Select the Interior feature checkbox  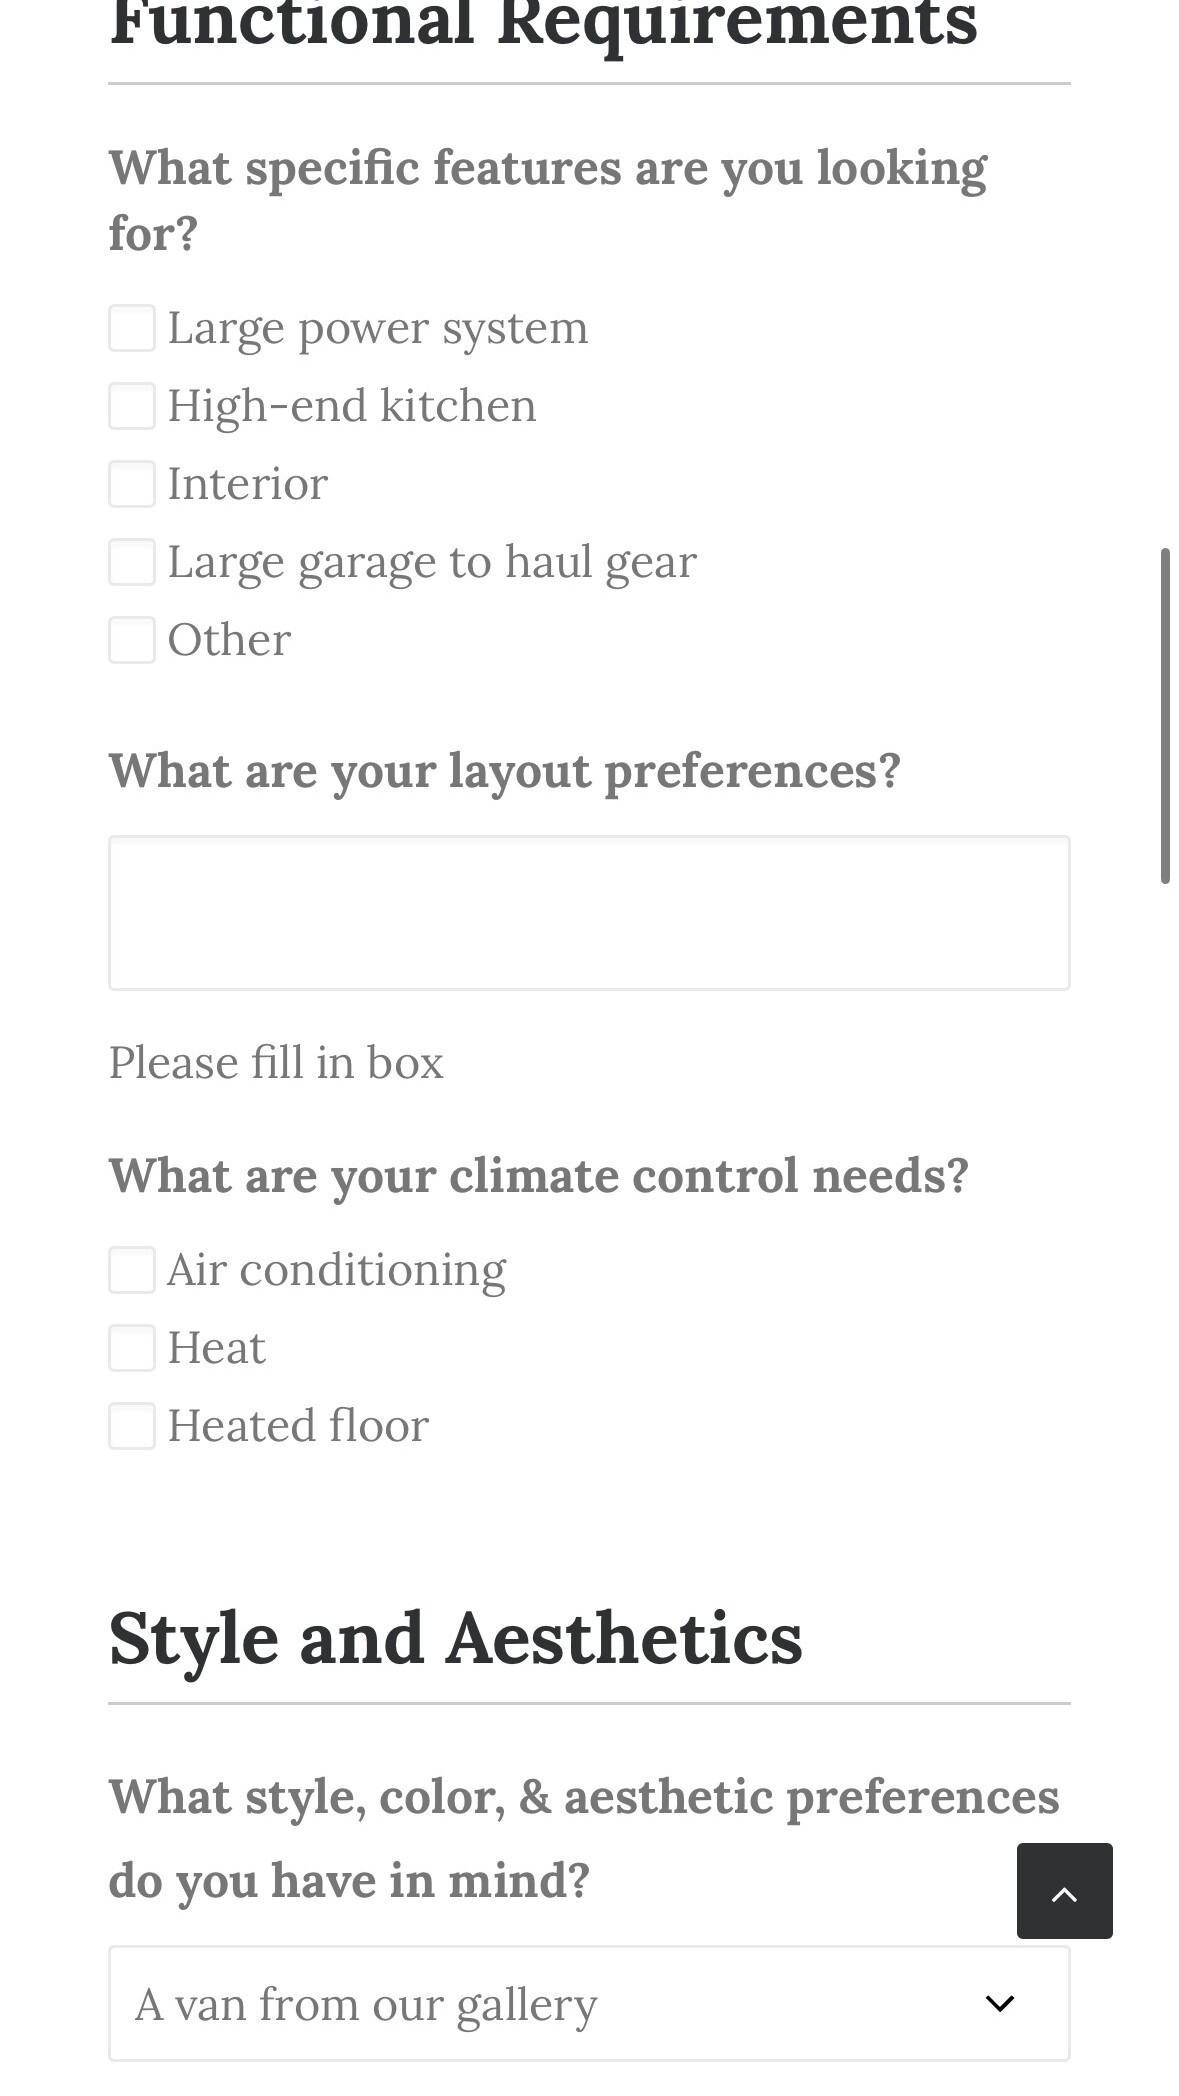[132, 484]
